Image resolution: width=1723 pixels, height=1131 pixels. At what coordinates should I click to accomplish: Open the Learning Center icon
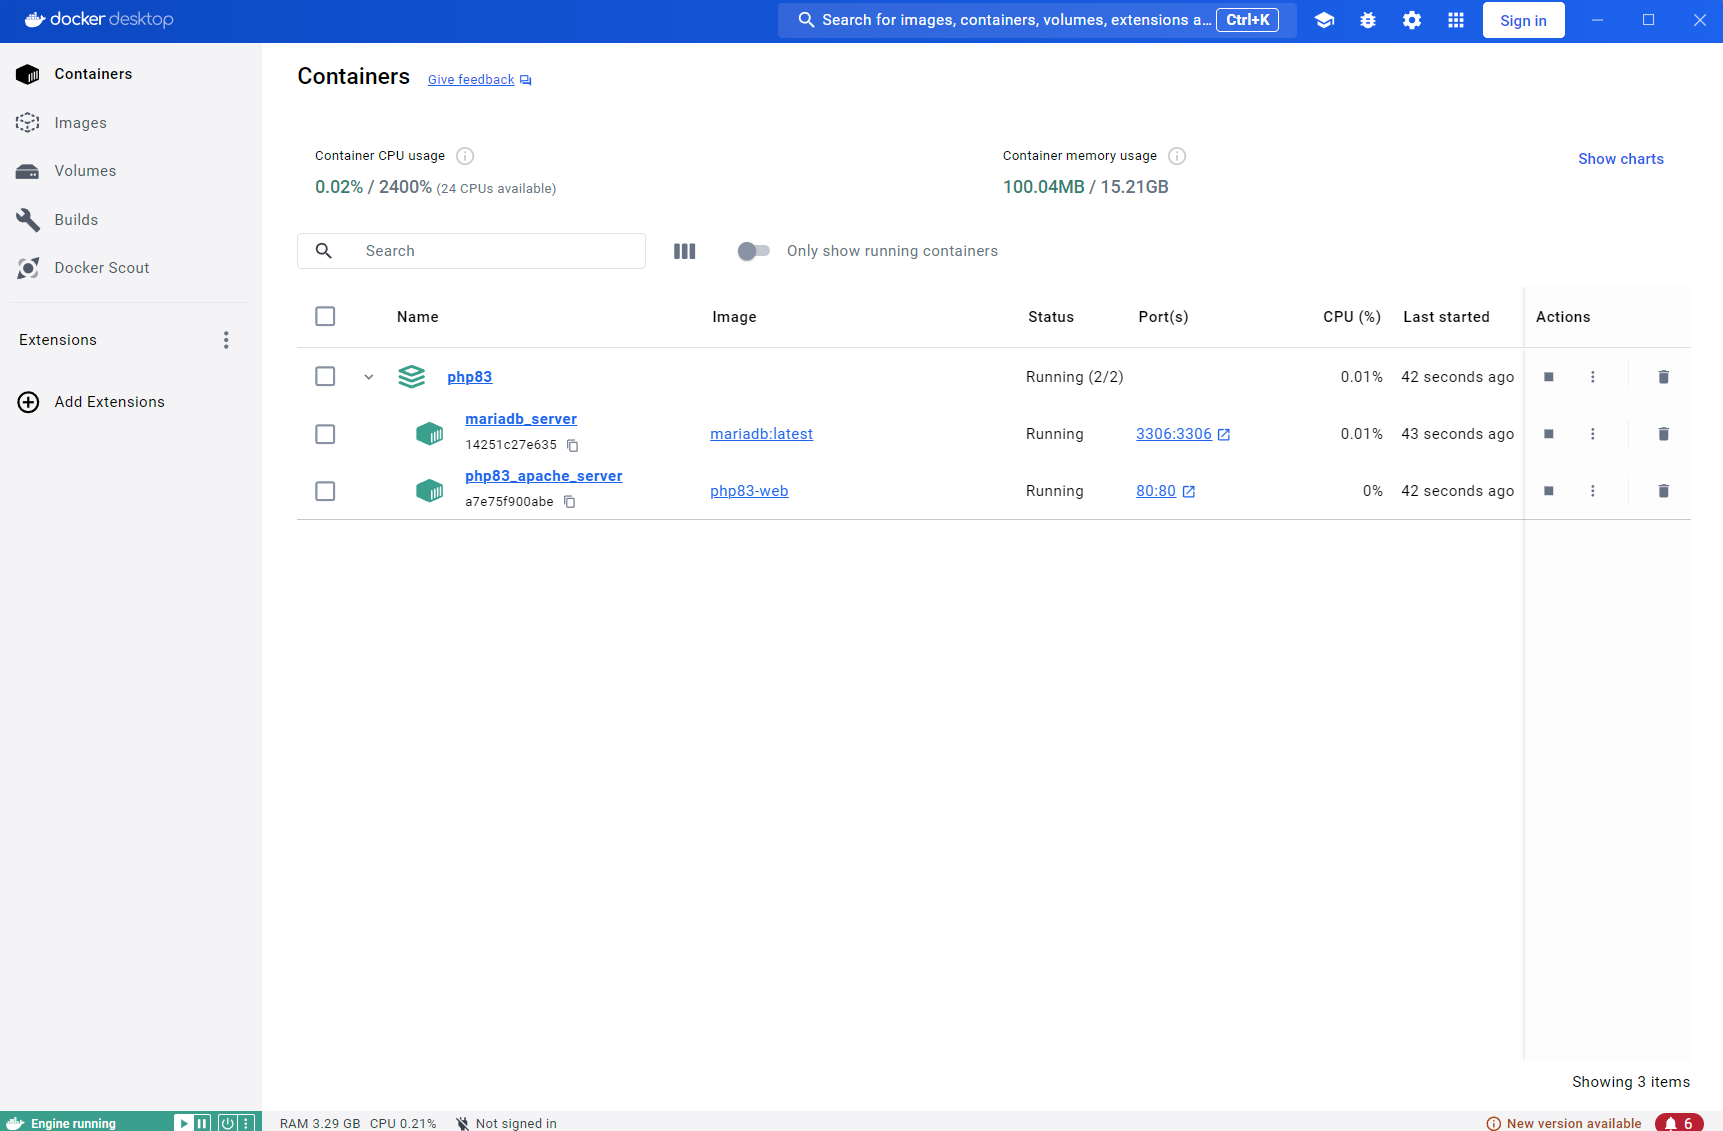(x=1324, y=20)
